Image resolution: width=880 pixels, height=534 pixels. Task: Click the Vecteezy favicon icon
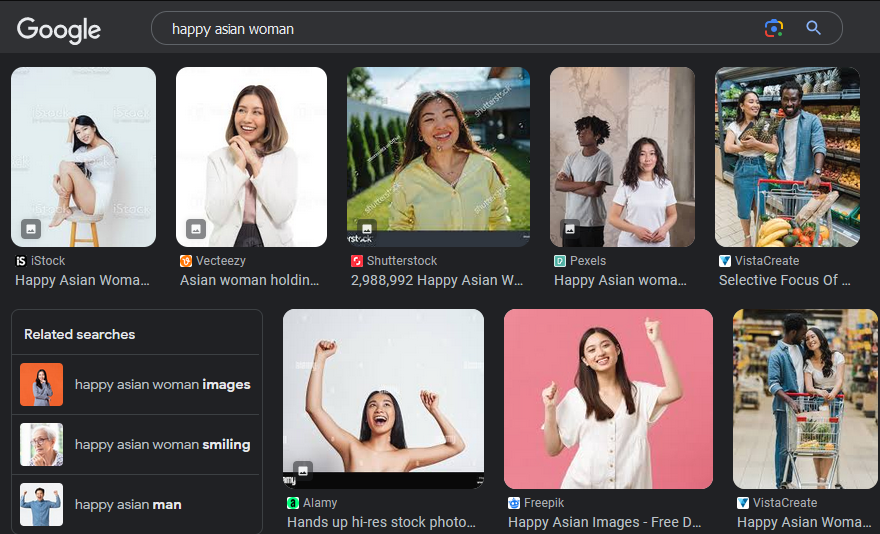(x=186, y=261)
